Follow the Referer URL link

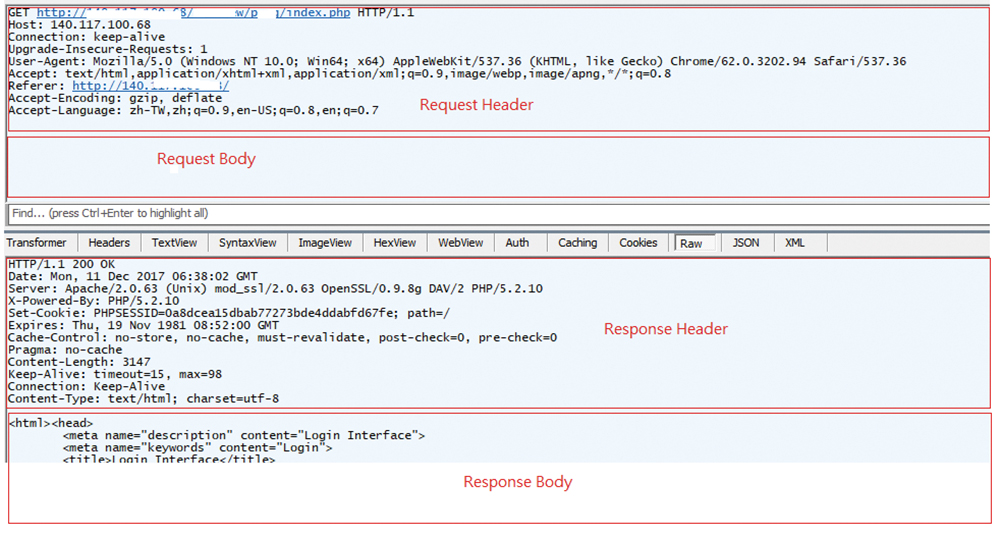point(164,86)
